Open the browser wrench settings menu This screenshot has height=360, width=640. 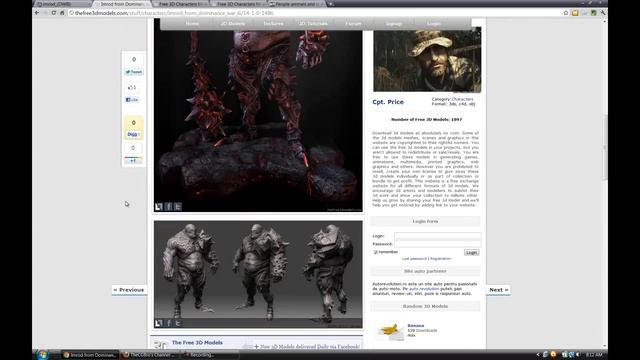[603, 13]
